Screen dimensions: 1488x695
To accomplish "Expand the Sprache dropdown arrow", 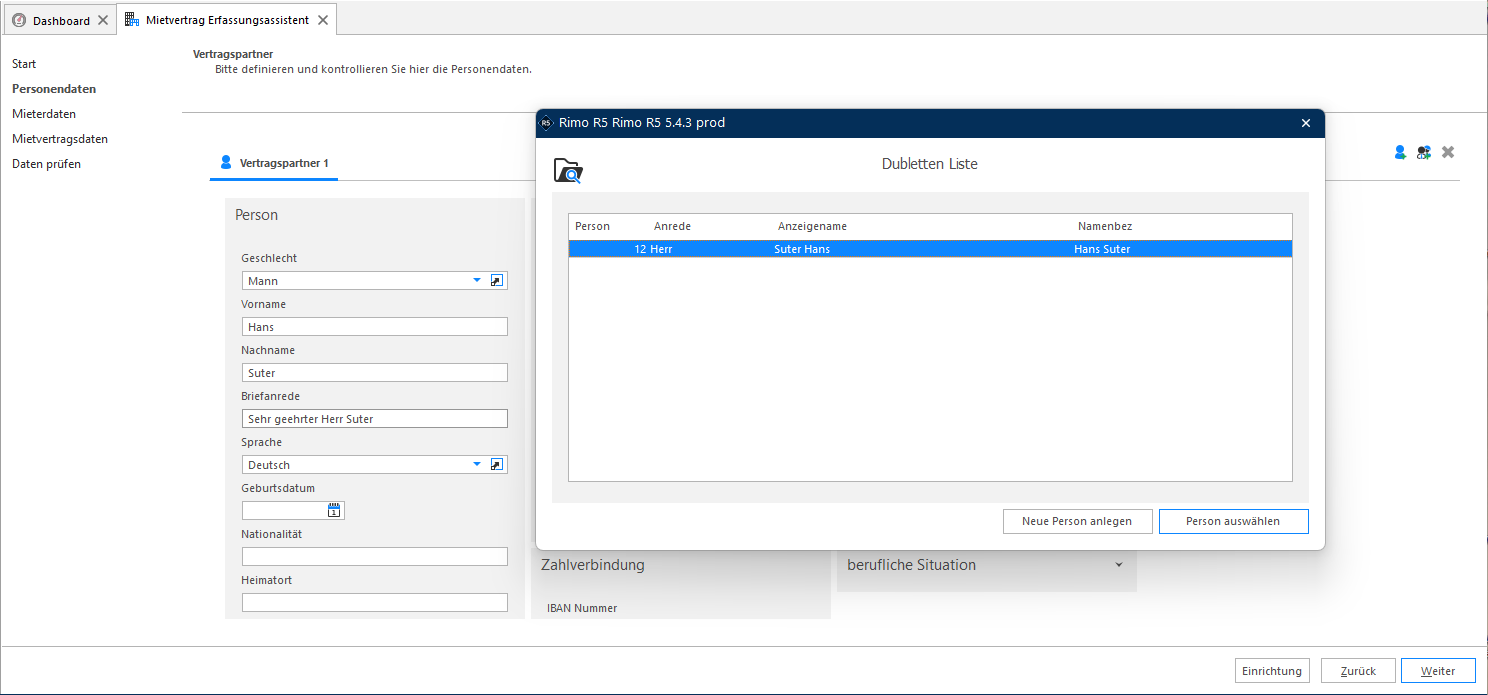I will [477, 464].
